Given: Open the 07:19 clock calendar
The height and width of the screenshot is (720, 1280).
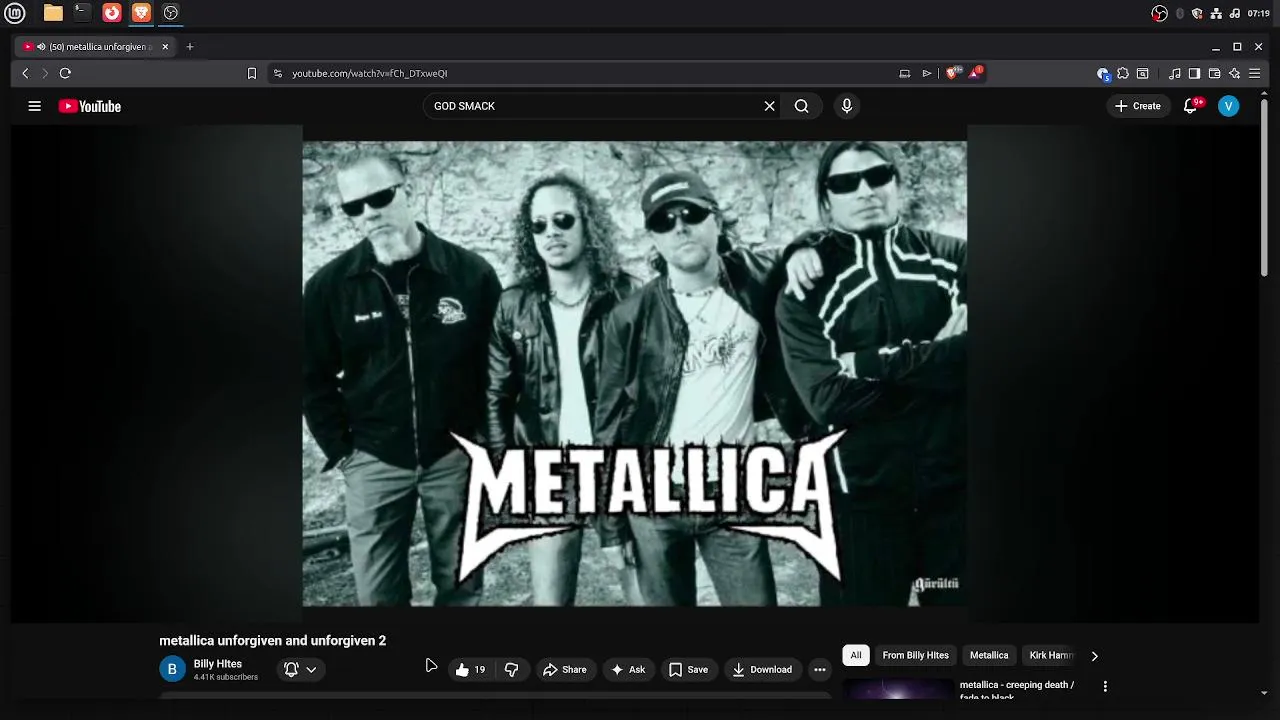Looking at the screenshot, I should click(1258, 14).
